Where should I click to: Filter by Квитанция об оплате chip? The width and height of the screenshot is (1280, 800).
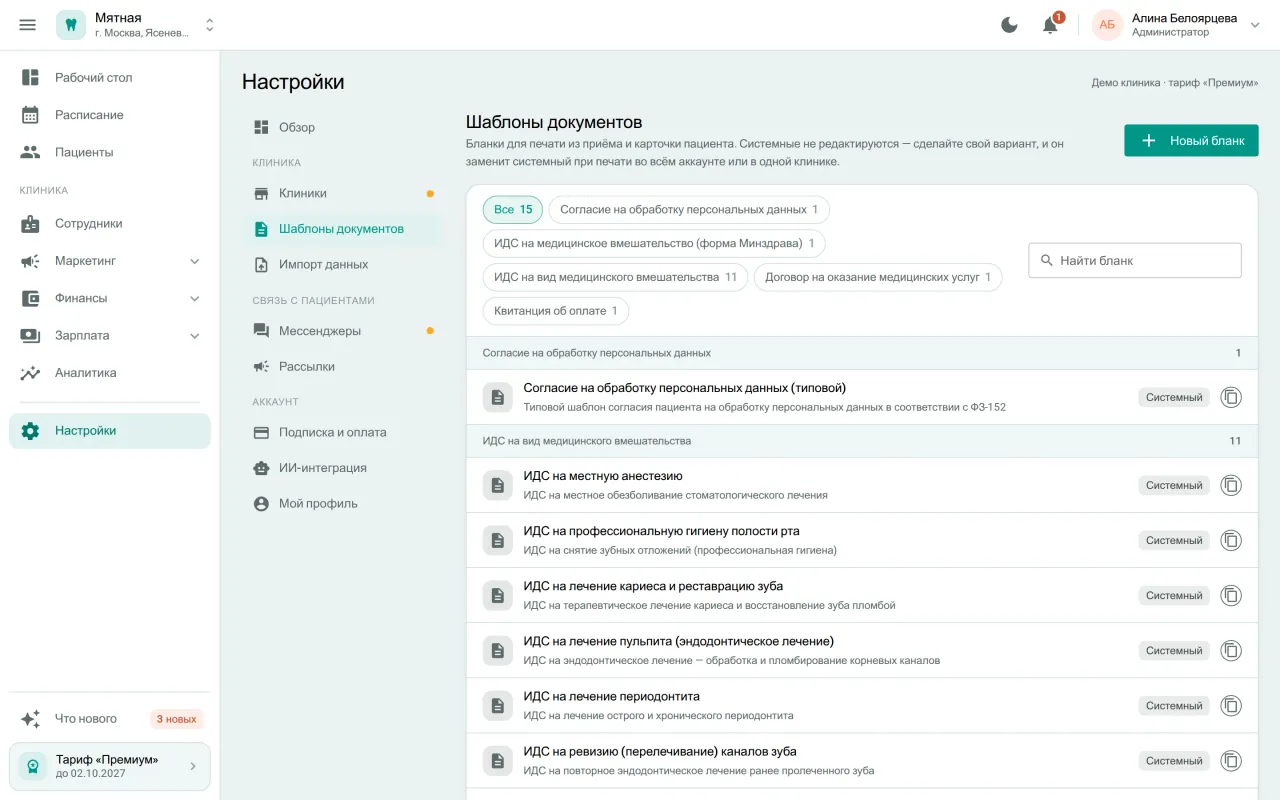[556, 311]
